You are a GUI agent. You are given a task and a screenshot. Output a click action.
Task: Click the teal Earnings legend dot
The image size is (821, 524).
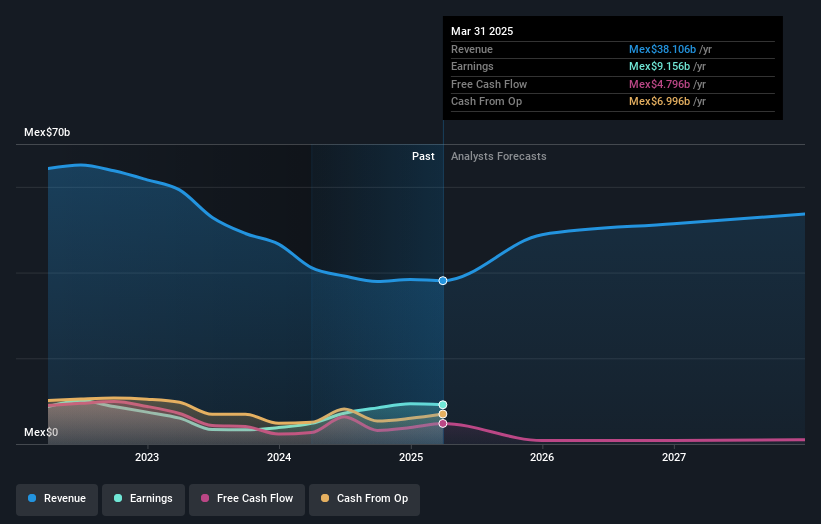118,498
